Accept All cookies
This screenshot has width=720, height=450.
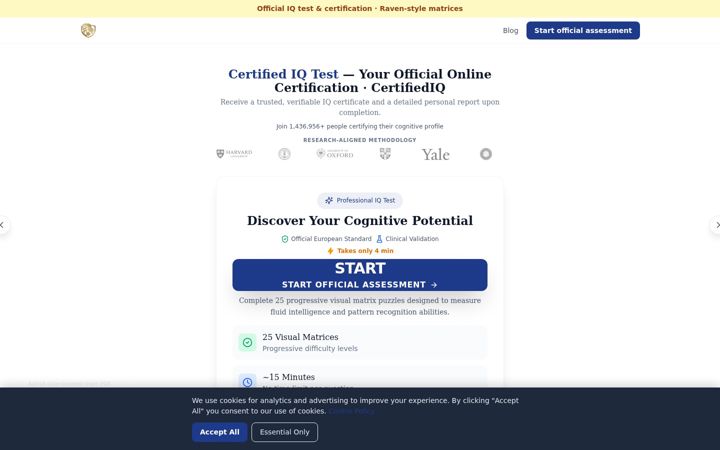pos(219,432)
